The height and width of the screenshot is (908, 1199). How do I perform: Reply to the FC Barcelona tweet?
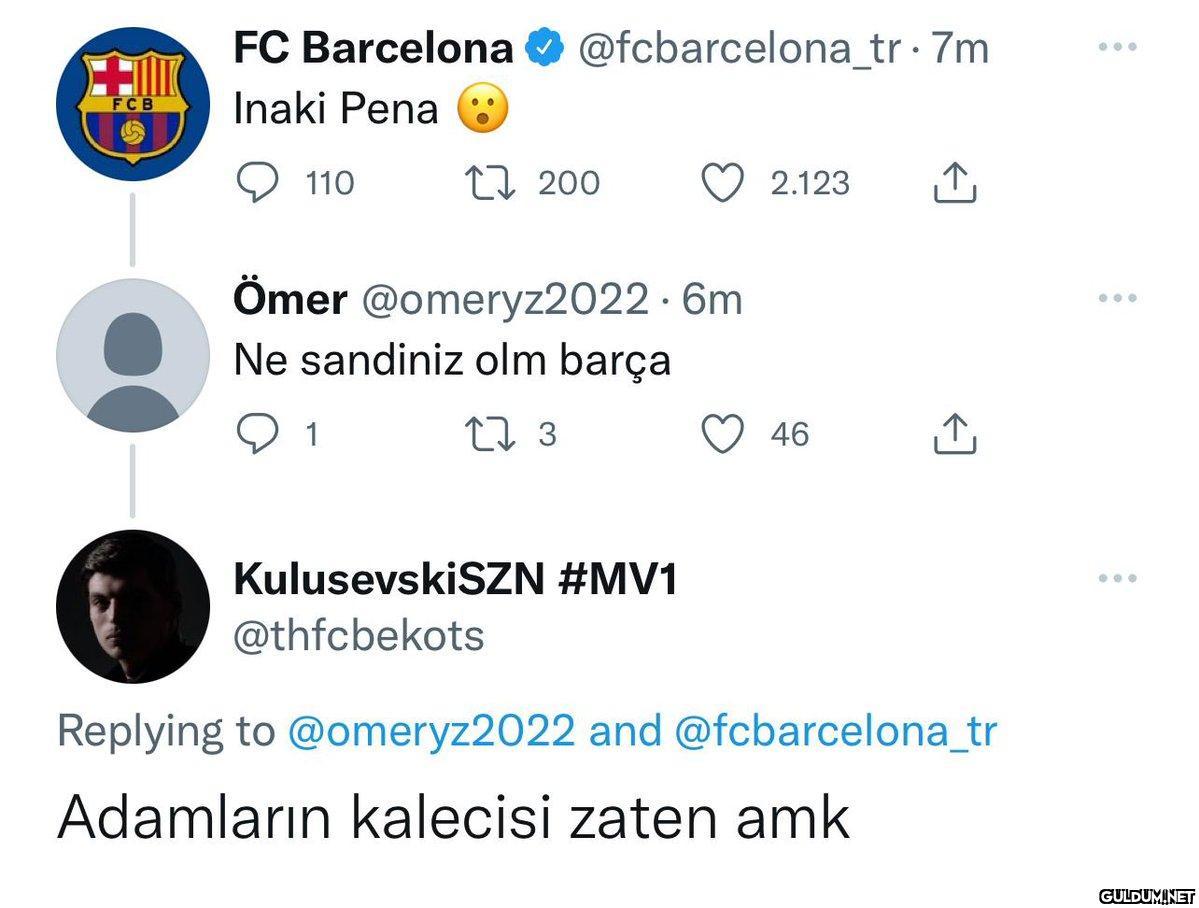pyautogui.click(x=257, y=183)
